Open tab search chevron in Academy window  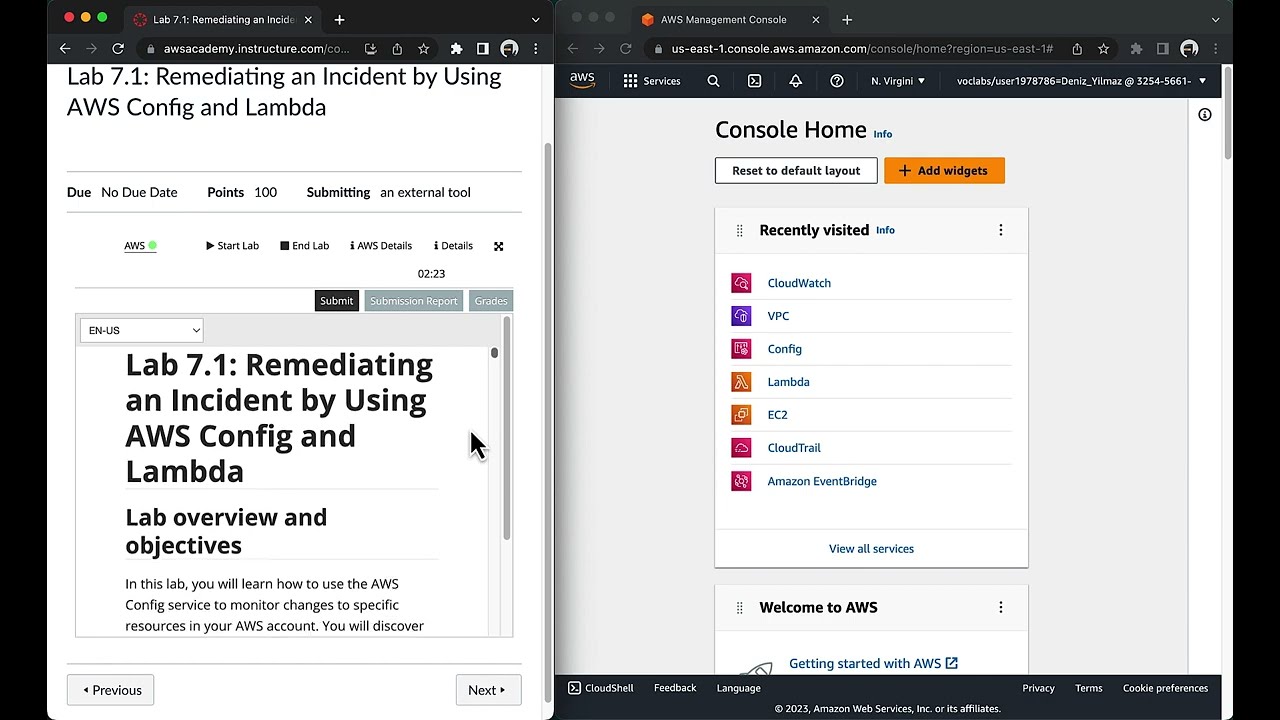pyautogui.click(x=535, y=19)
